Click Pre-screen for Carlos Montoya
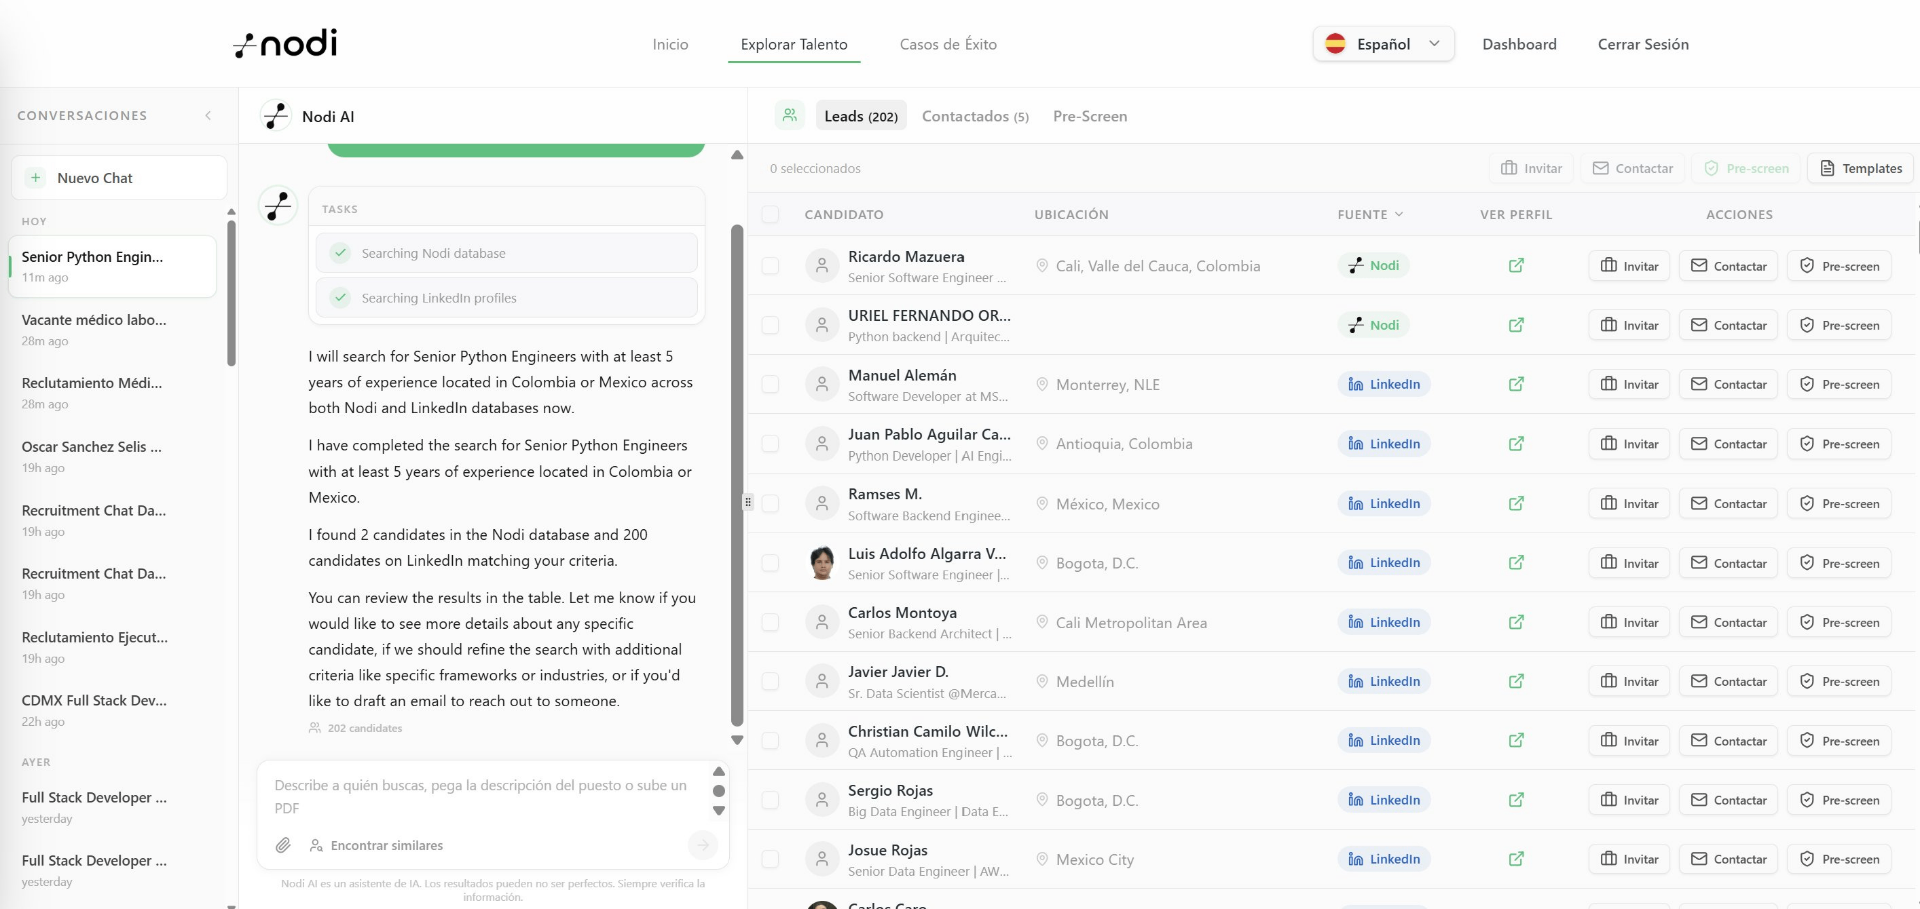The height and width of the screenshot is (909, 1920). [1839, 623]
